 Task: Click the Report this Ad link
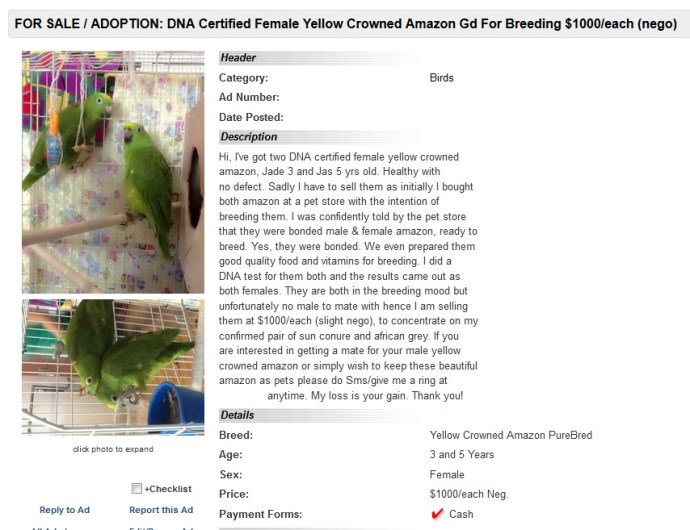160,510
